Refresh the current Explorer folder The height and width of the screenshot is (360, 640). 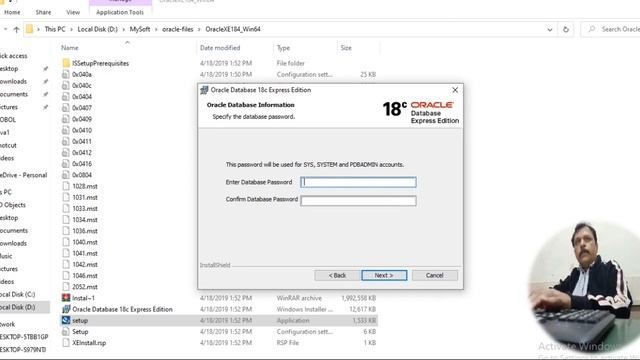[x=566, y=29]
